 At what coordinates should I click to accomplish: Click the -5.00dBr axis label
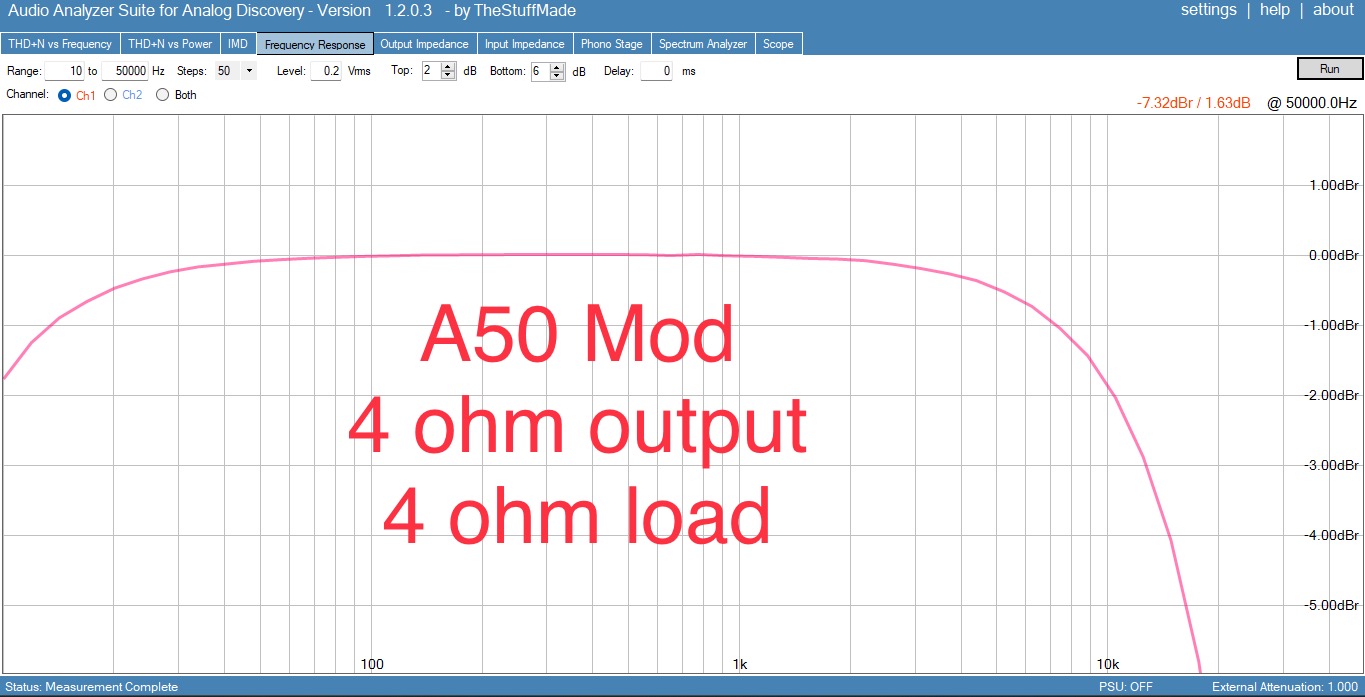[x=1331, y=605]
